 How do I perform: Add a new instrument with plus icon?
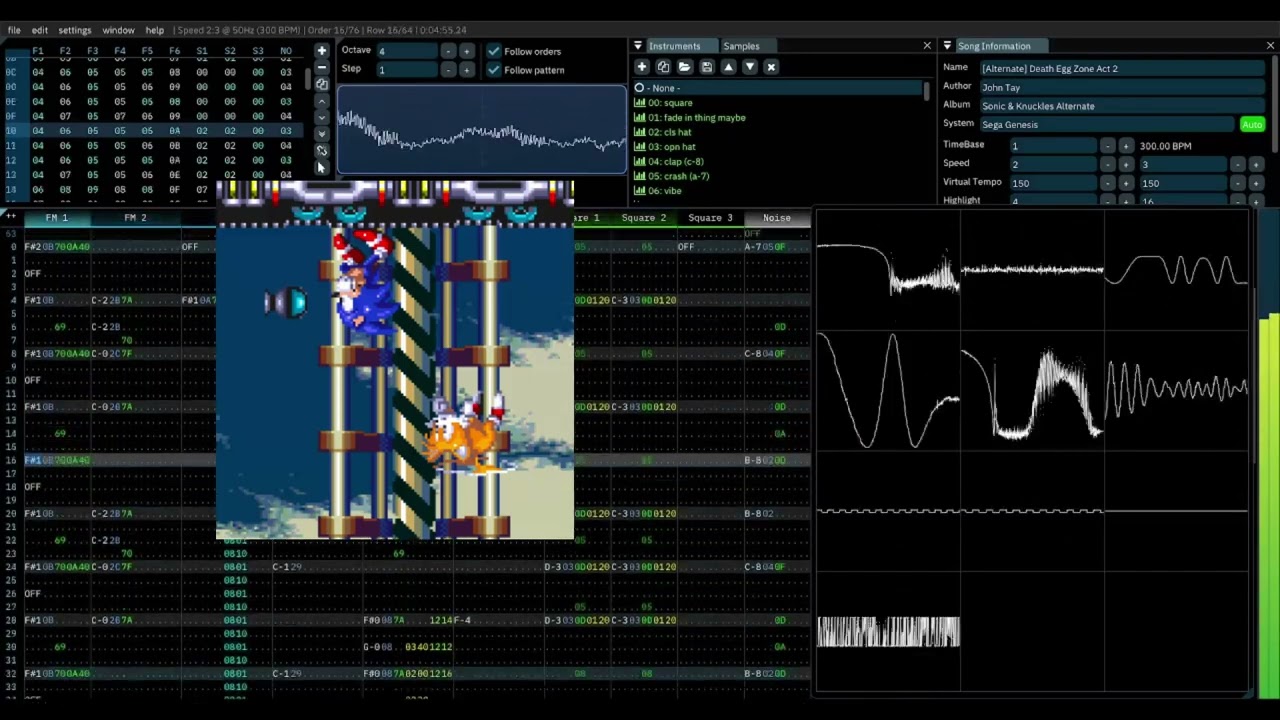pyautogui.click(x=642, y=67)
